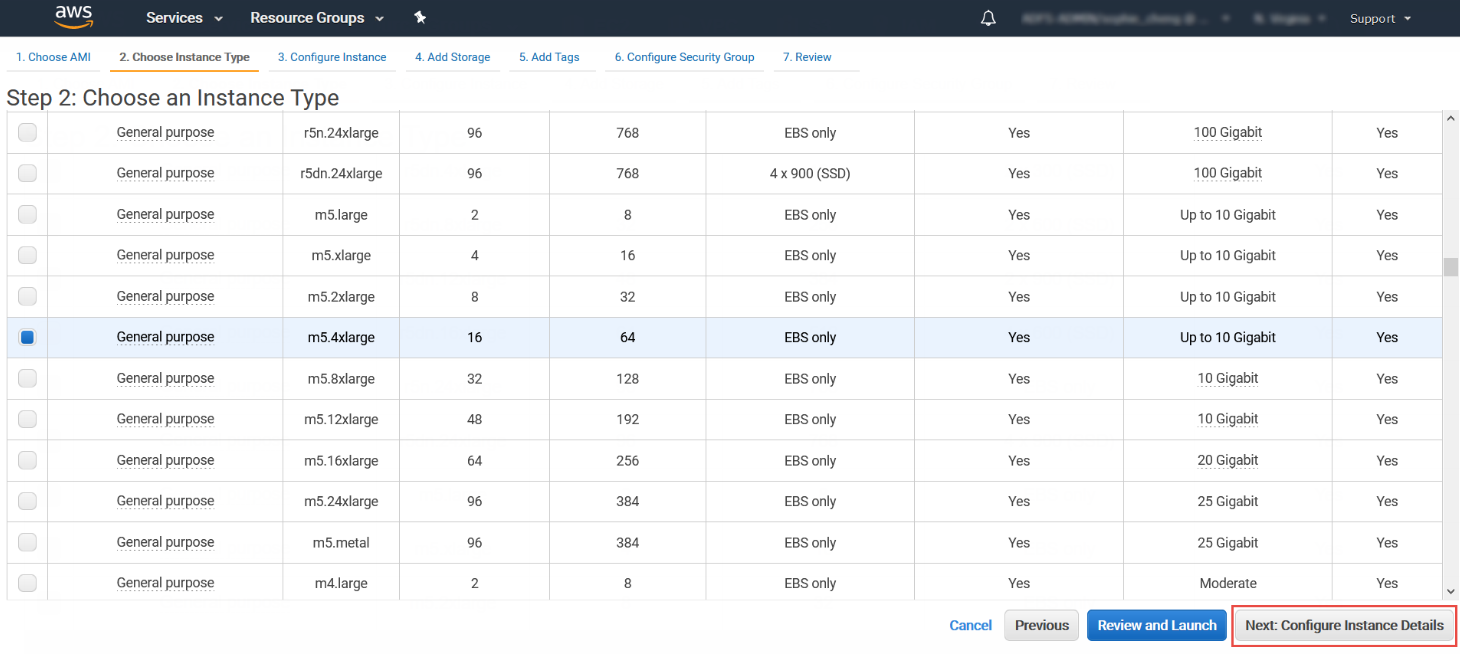1460x654 pixels.
Task: Click Next: Configure Instance Details
Action: [x=1343, y=625]
